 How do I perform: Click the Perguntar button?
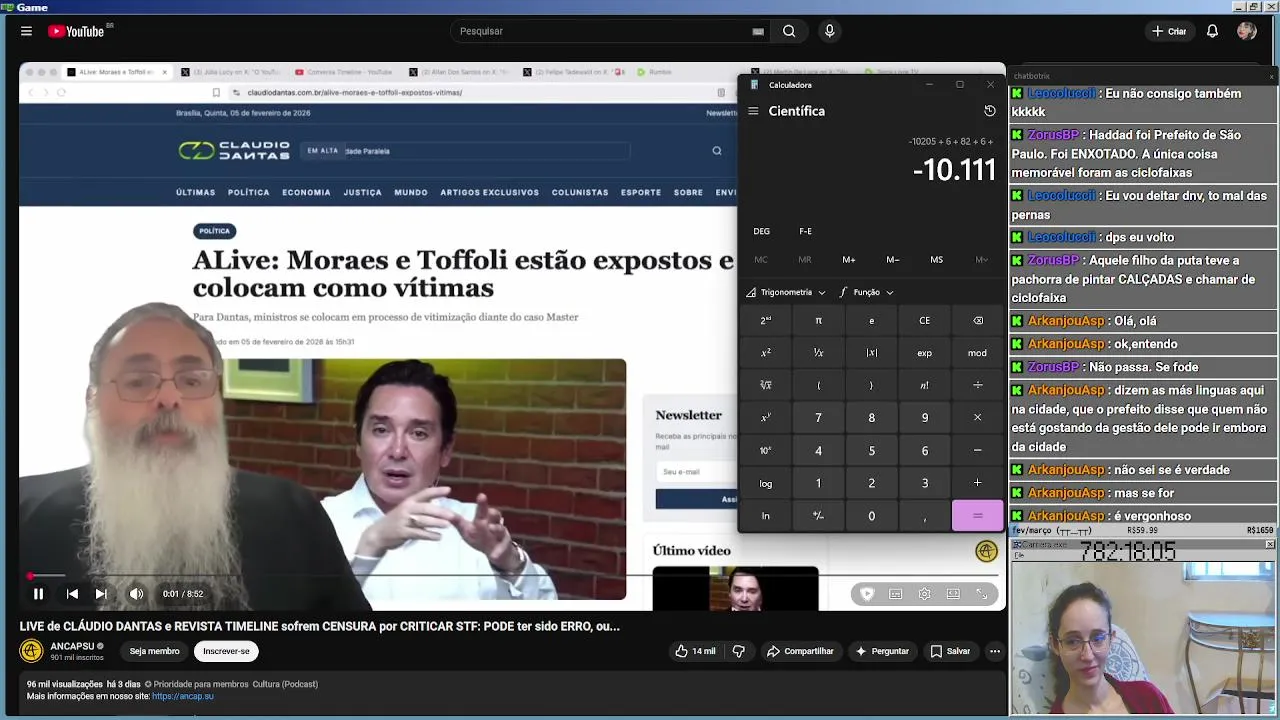(881, 651)
